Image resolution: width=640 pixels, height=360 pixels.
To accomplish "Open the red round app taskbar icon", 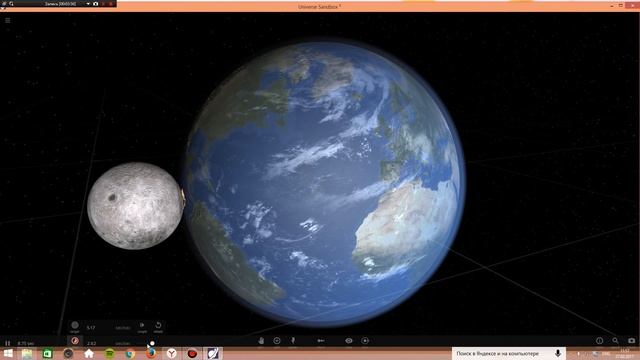I will (x=192, y=353).
